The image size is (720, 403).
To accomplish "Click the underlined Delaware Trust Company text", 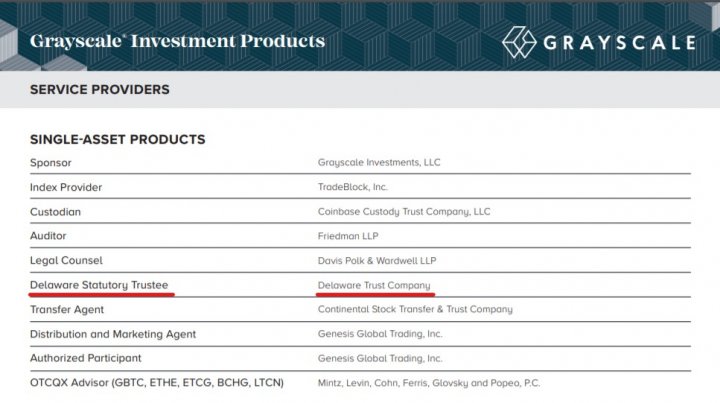I will click(x=375, y=285).
